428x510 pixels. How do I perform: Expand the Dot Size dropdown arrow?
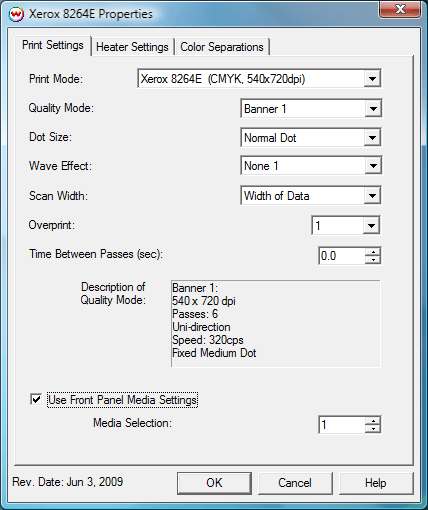[x=372, y=138]
